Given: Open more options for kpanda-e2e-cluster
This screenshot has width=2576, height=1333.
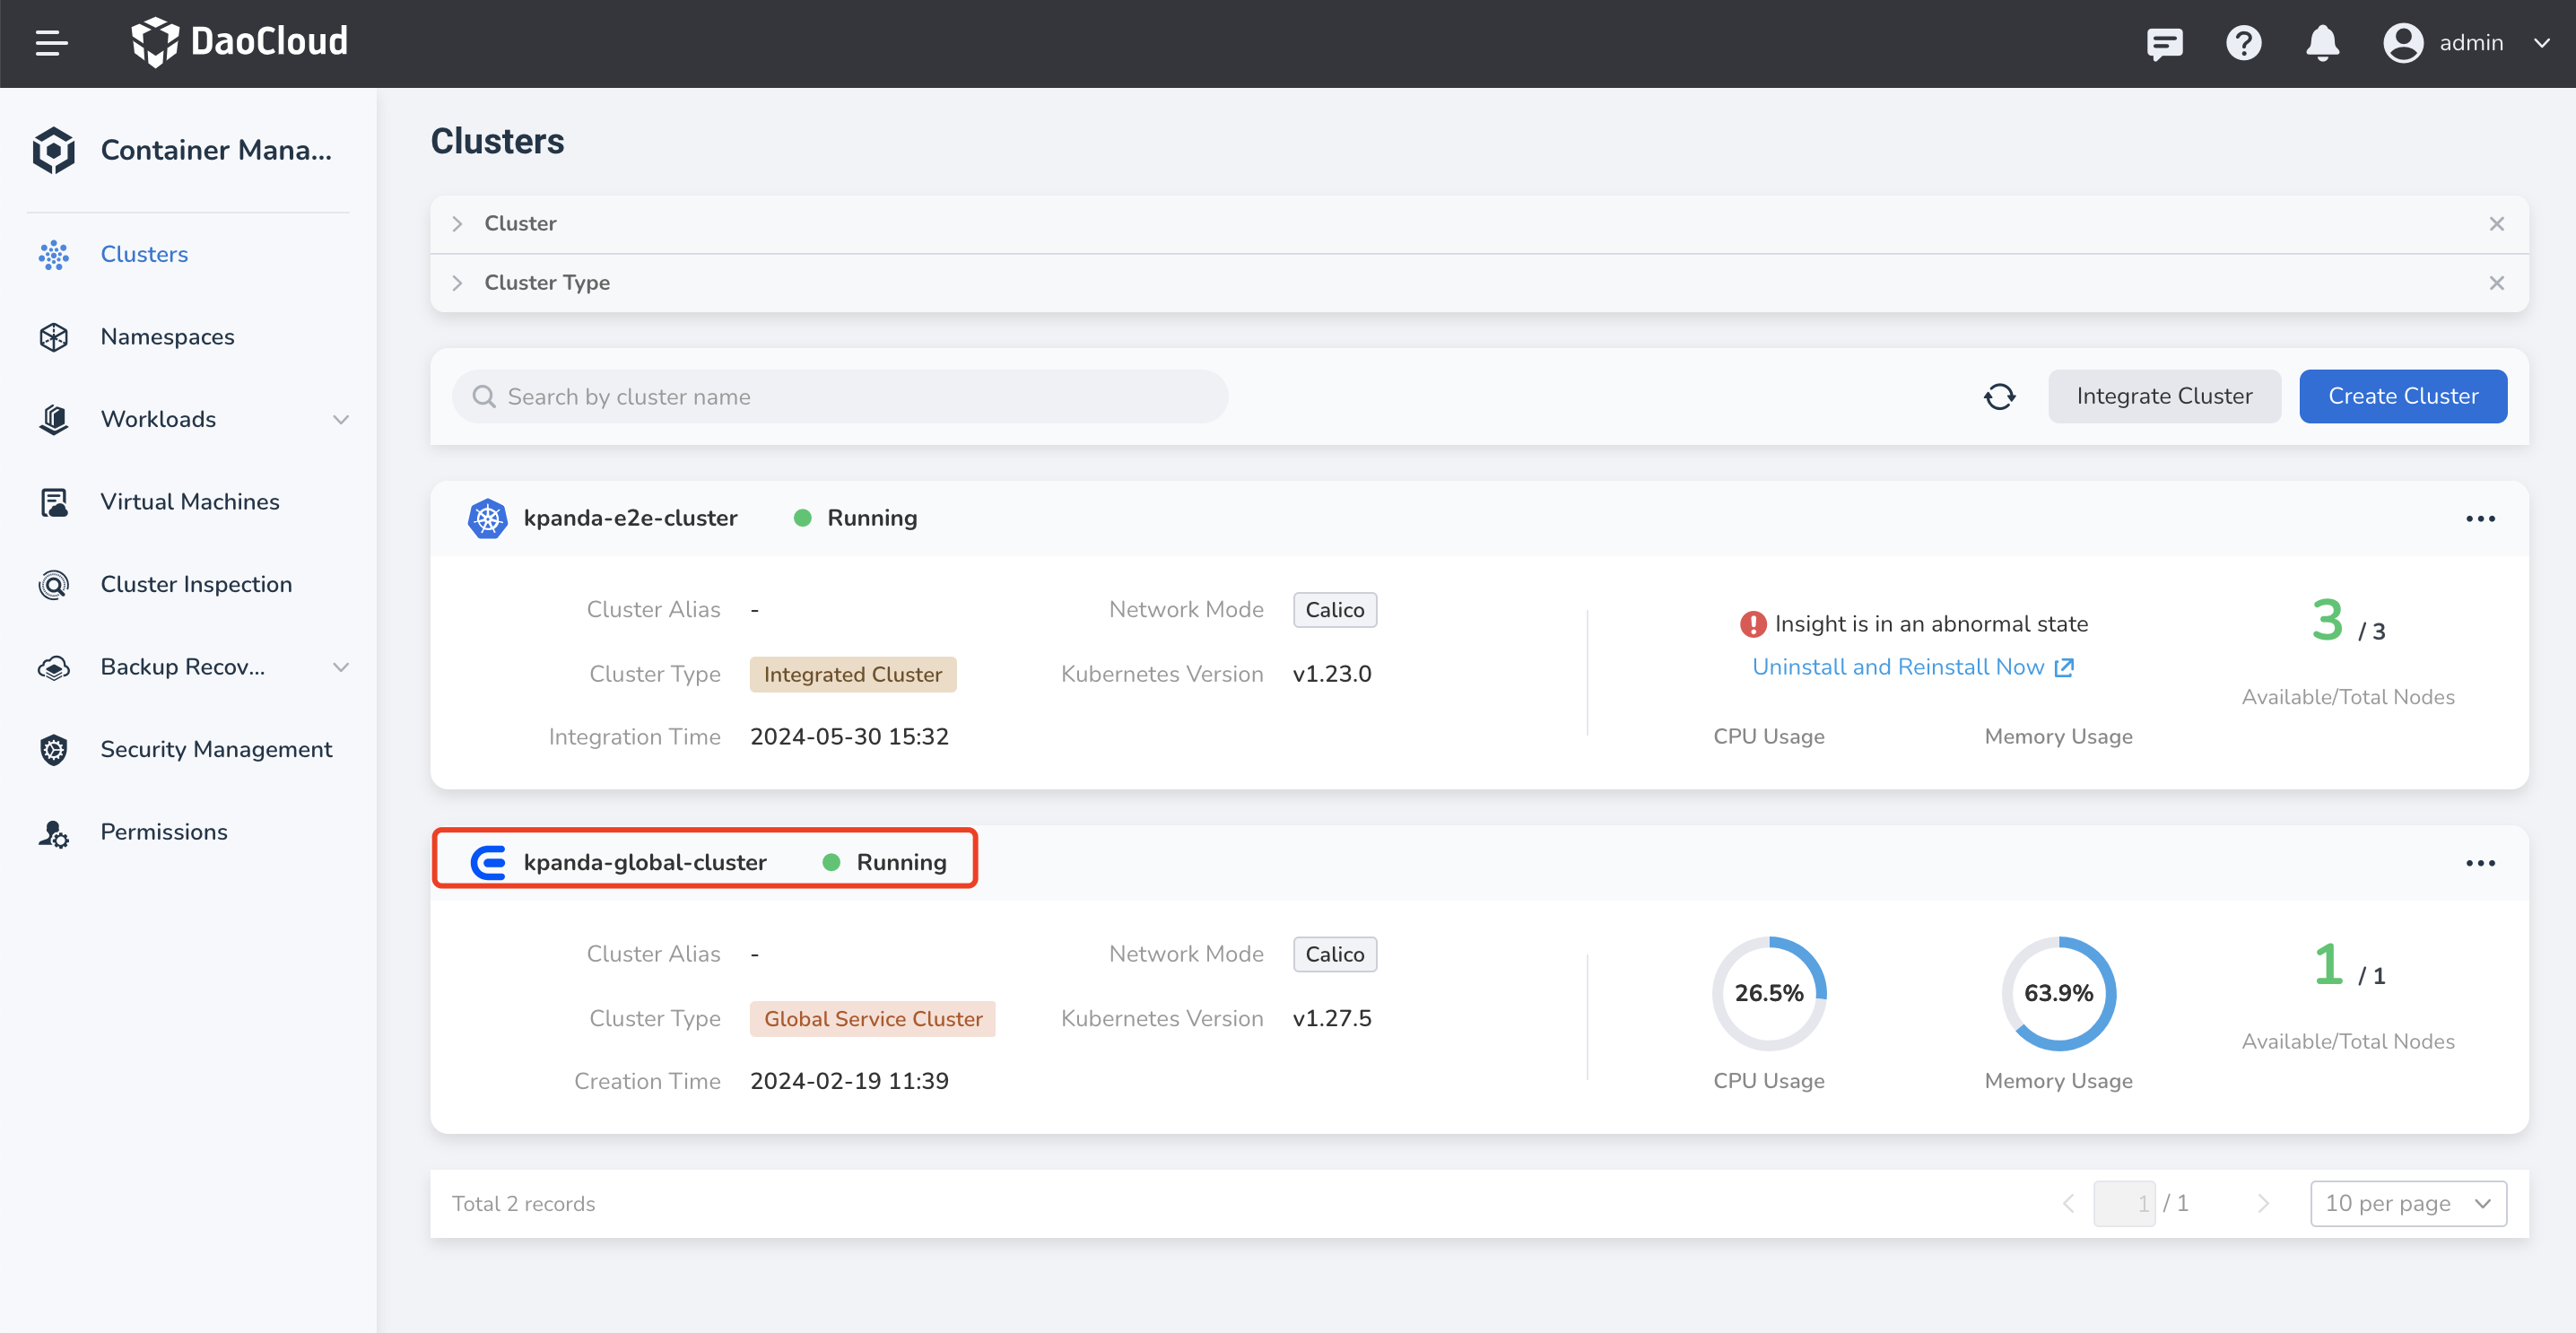Looking at the screenshot, I should tap(2480, 519).
